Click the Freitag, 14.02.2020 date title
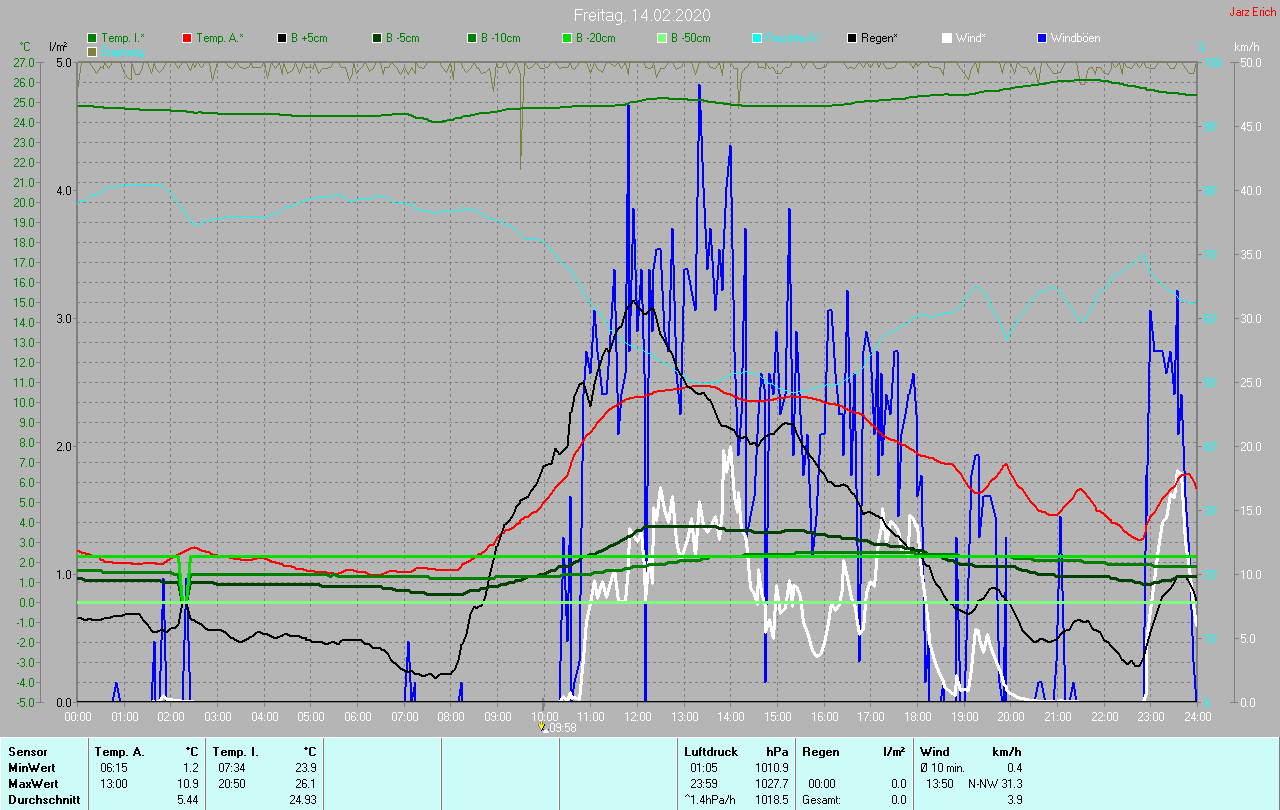This screenshot has height=810, width=1280. [x=641, y=15]
